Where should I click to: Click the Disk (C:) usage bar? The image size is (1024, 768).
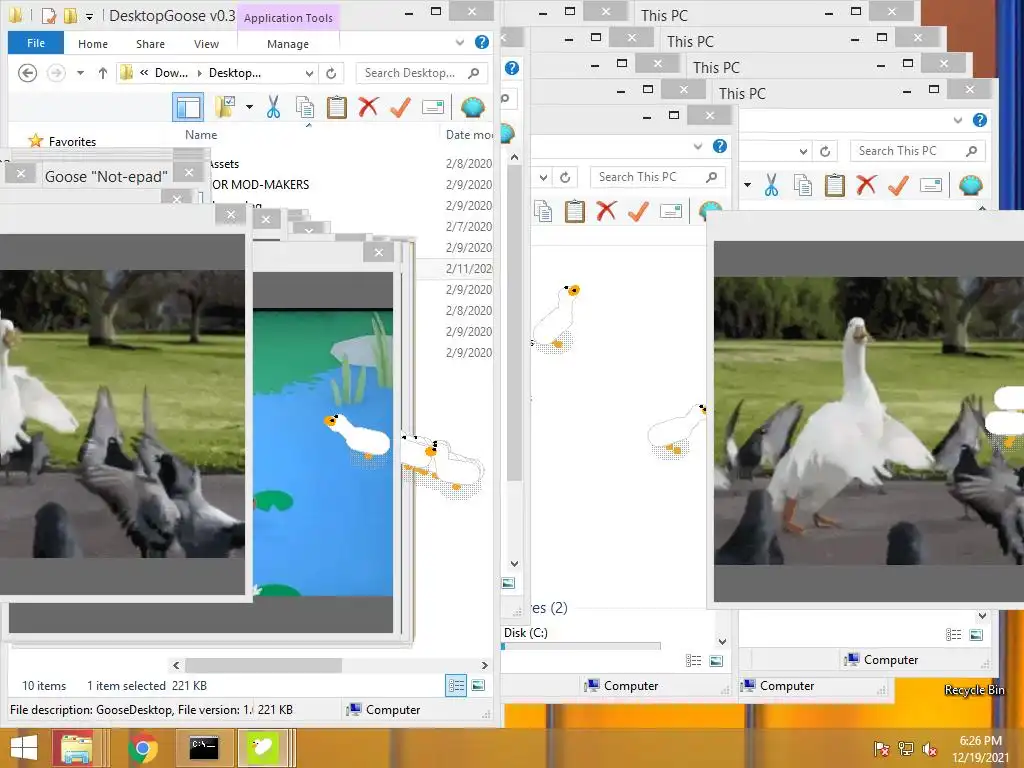coord(581,646)
